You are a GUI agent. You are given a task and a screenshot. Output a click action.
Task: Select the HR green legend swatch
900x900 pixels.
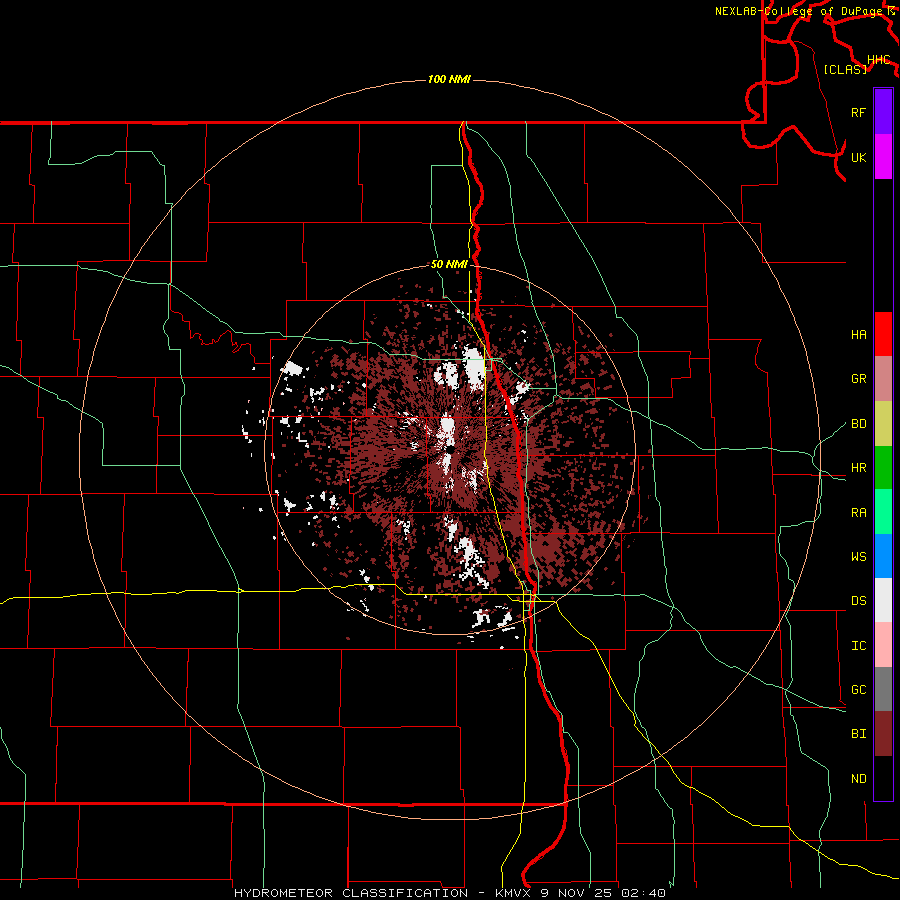(x=883, y=467)
